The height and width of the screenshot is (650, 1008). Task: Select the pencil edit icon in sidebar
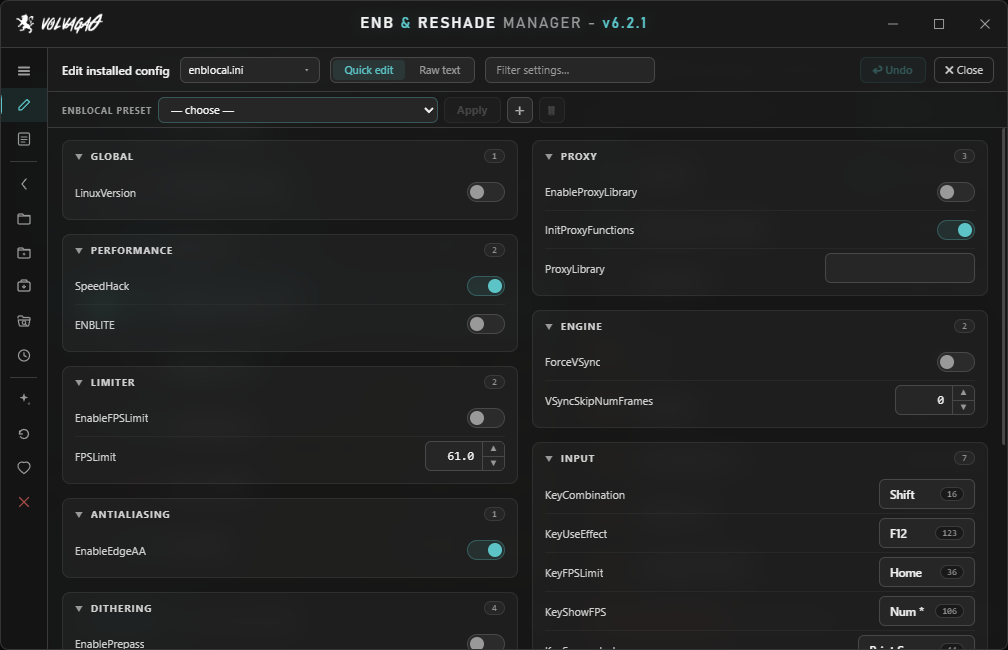(x=24, y=105)
